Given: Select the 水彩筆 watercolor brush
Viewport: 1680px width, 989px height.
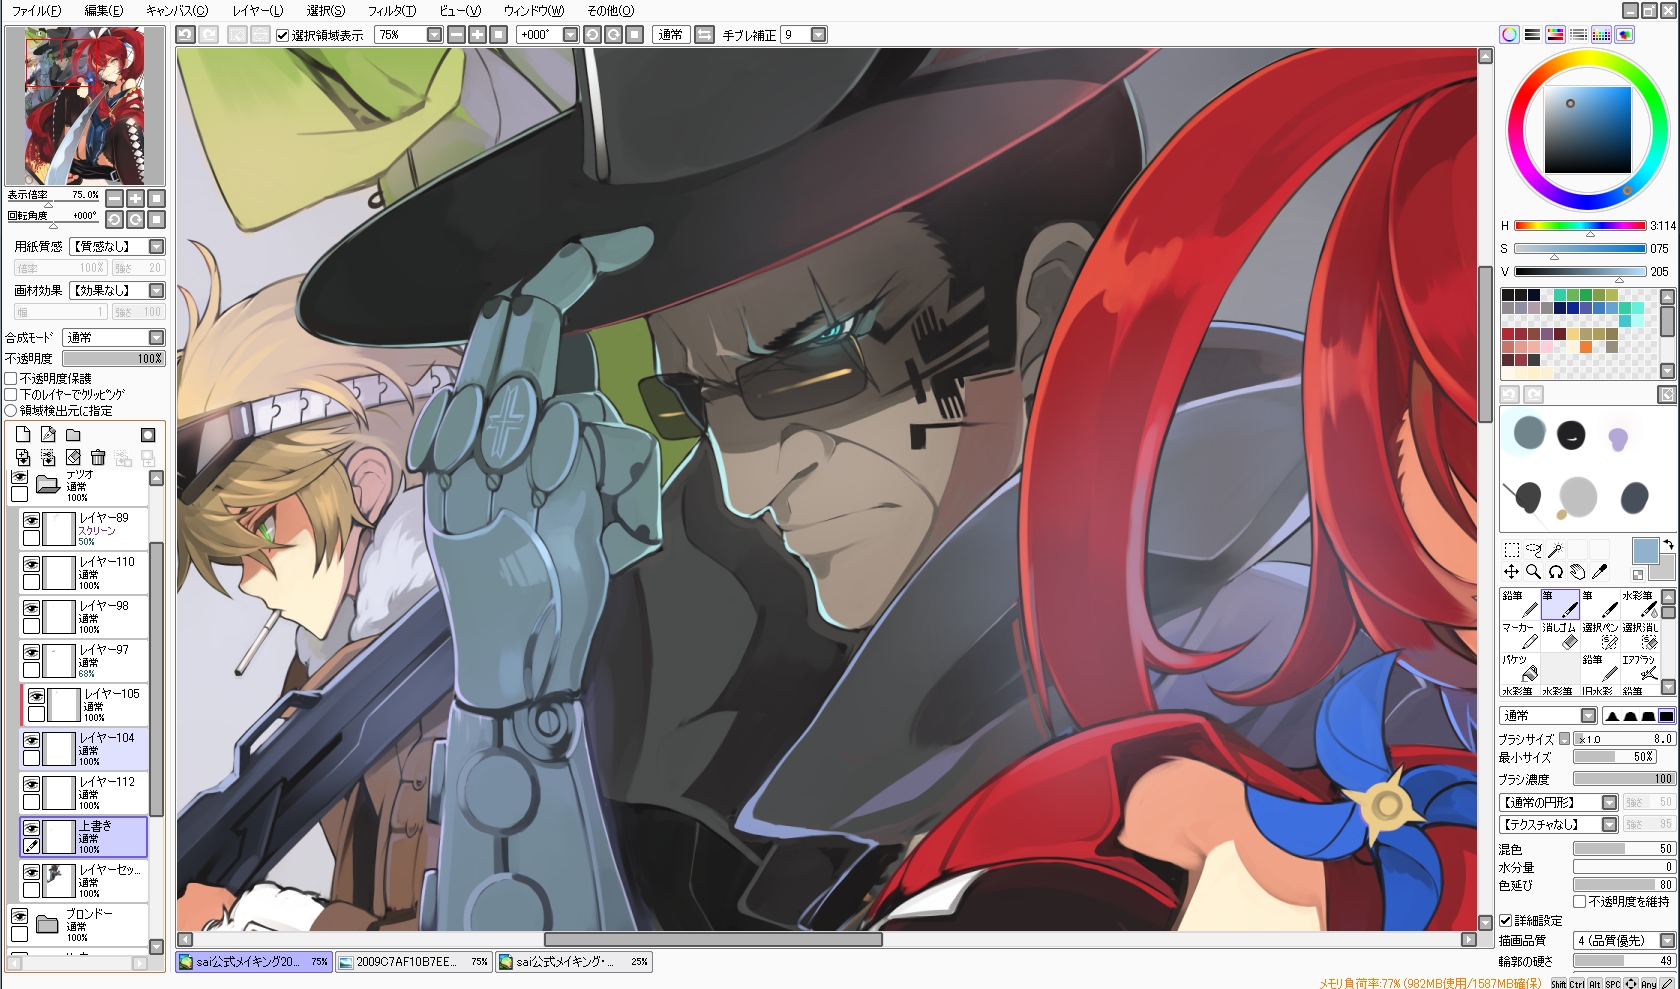Looking at the screenshot, I should [1640, 604].
